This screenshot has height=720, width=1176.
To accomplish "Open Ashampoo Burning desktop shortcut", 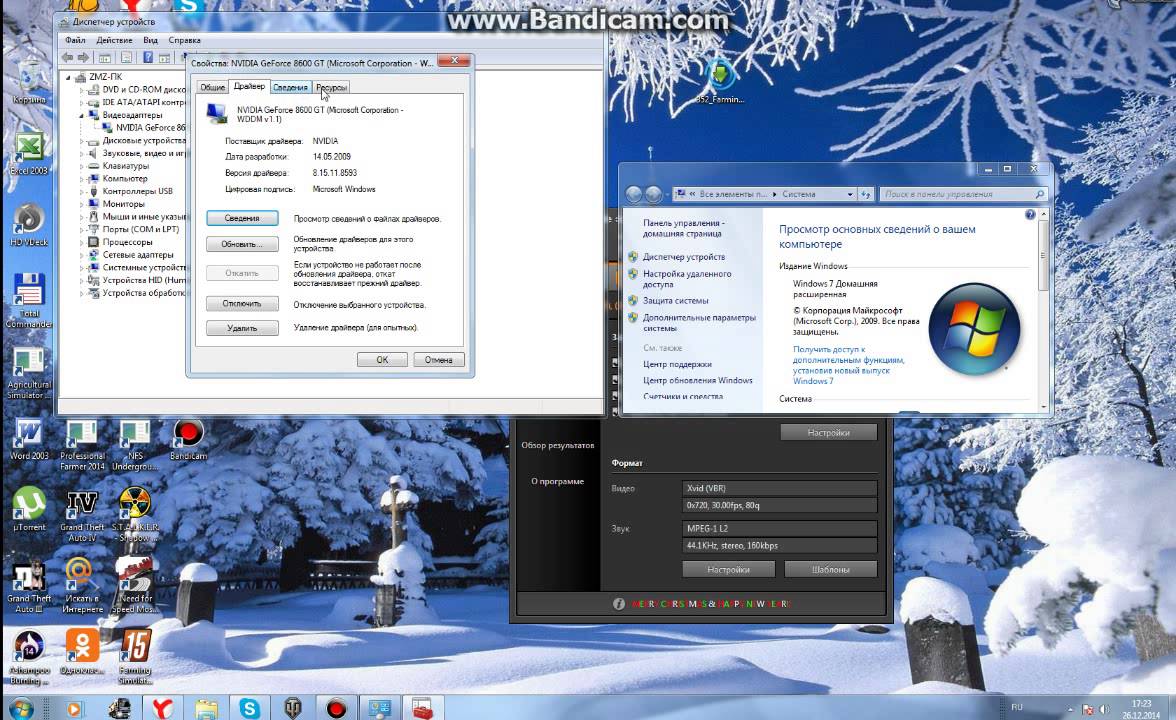I will click(29, 657).
